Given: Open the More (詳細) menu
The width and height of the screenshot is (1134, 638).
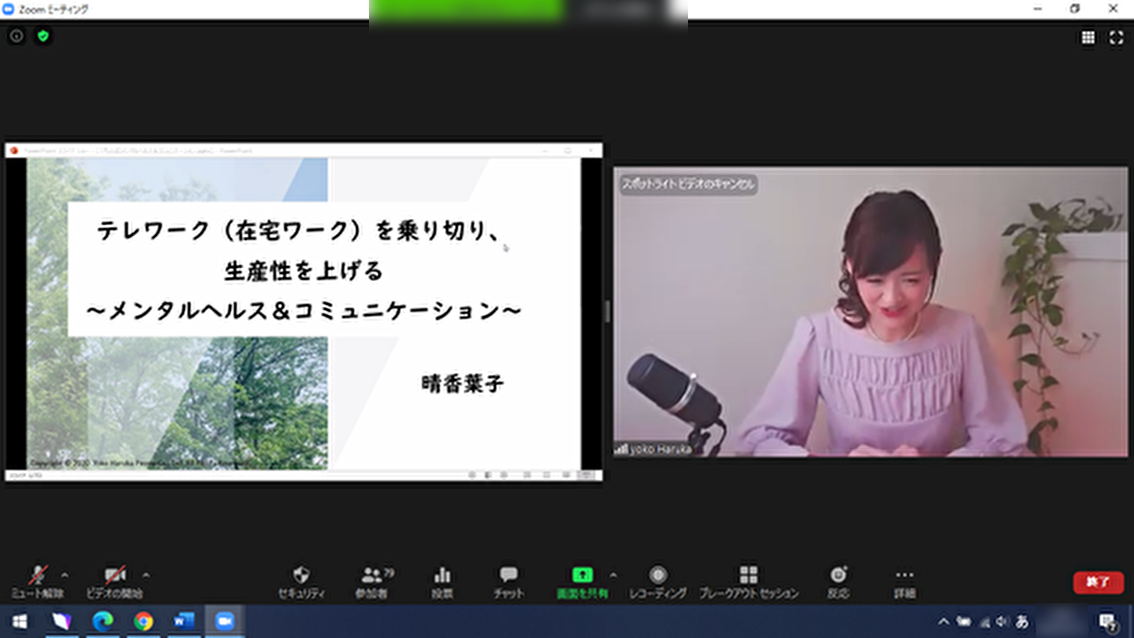Looking at the screenshot, I should click(904, 581).
